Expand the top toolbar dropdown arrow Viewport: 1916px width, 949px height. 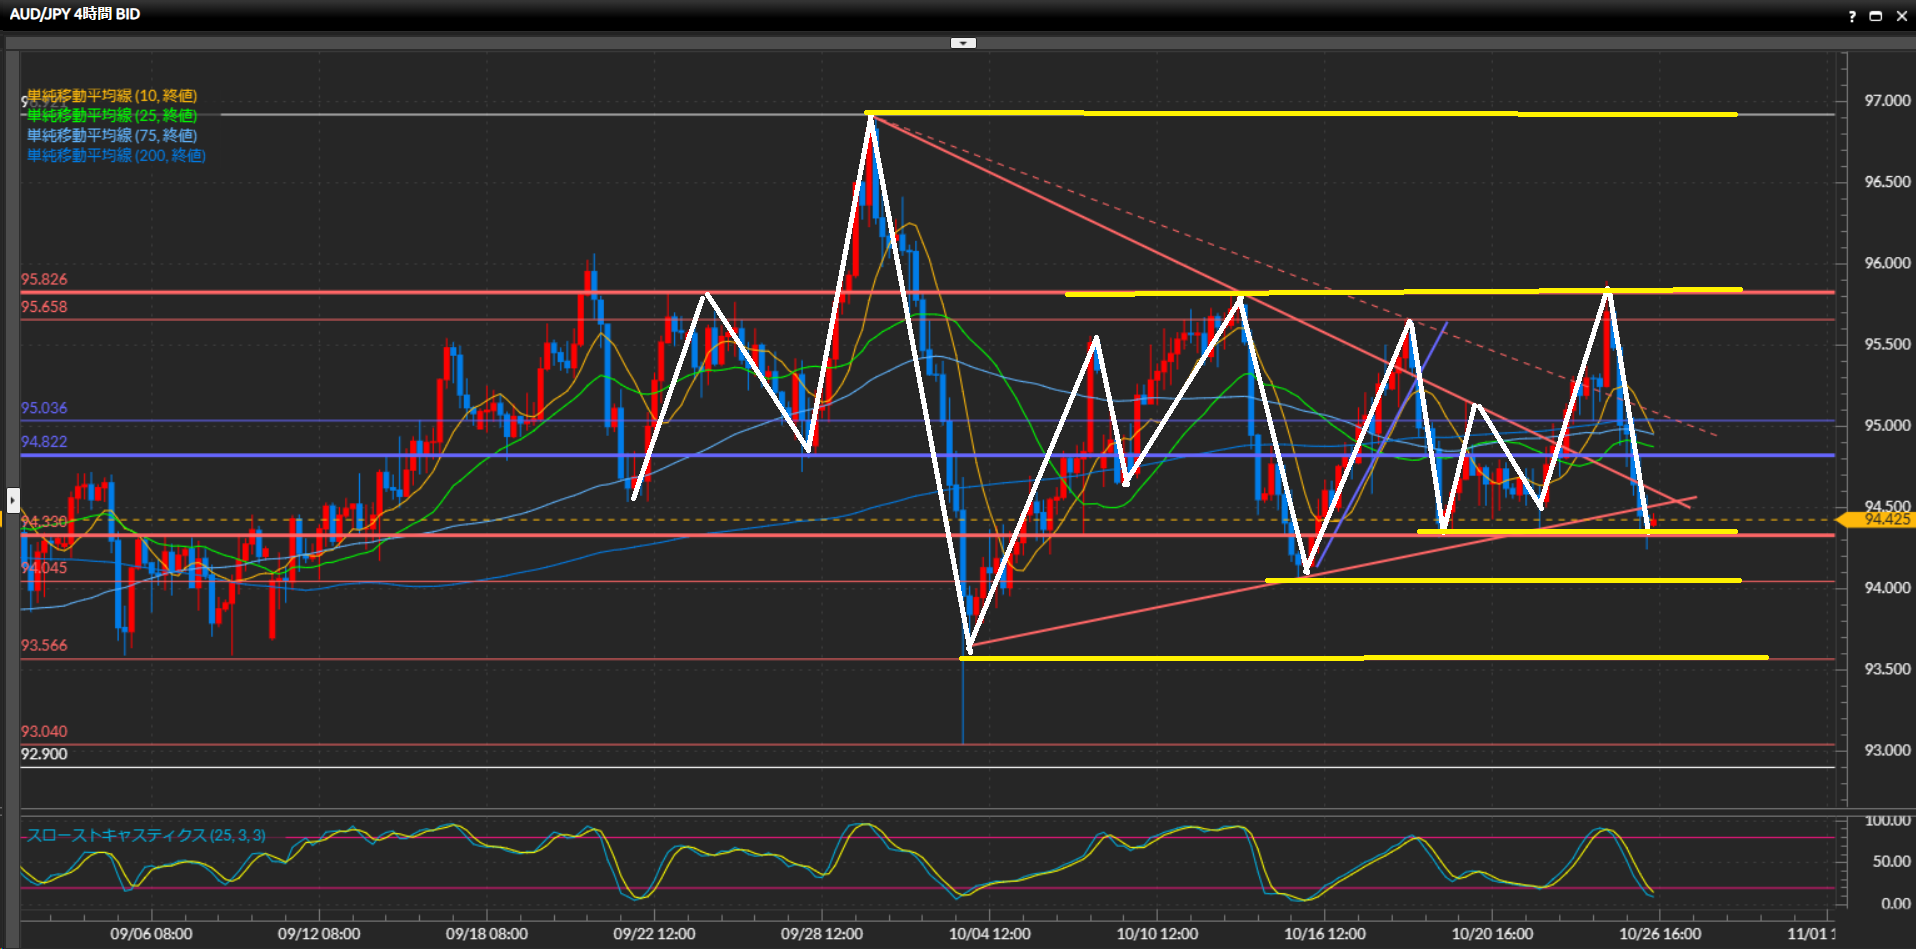pyautogui.click(x=962, y=43)
